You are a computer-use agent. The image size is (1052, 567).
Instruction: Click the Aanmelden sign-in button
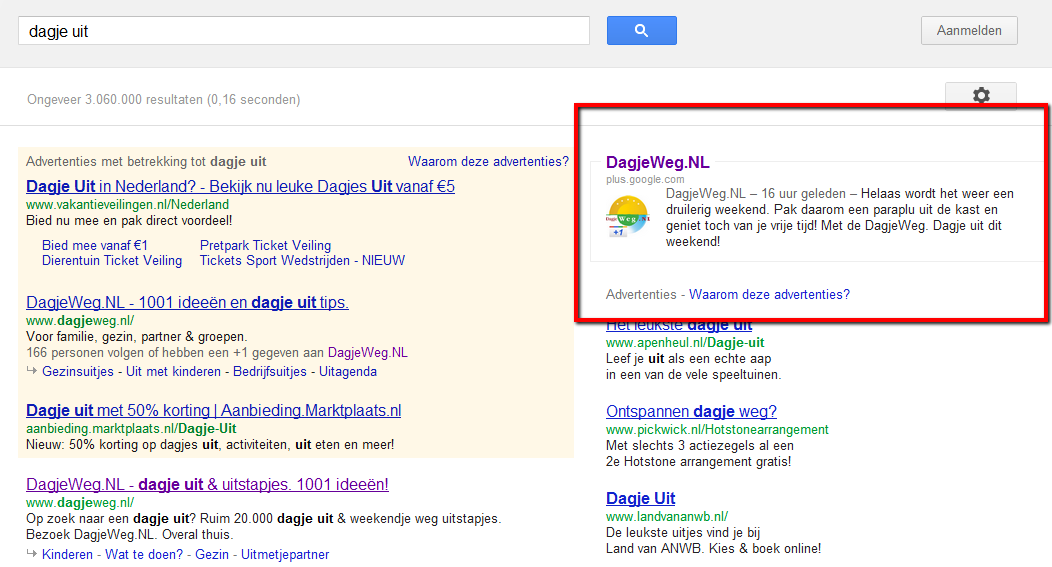969,31
